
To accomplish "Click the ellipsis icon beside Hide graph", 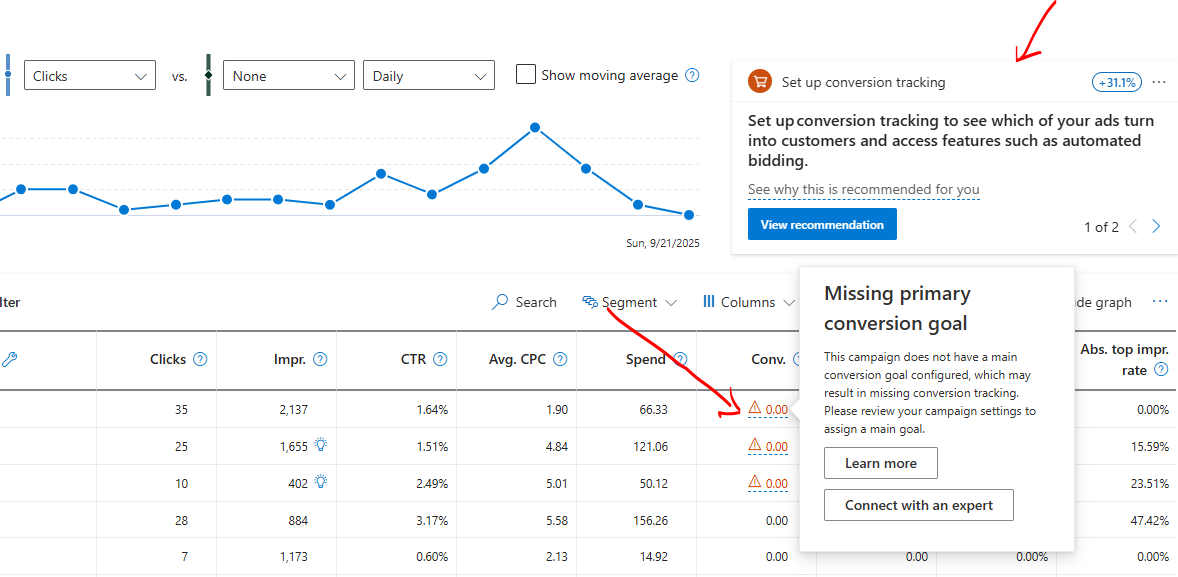I will point(1160,301).
